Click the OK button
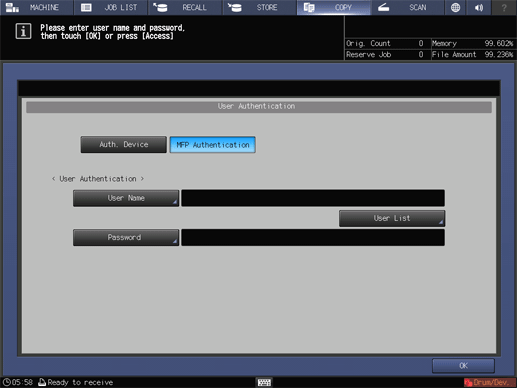This screenshot has height=388, width=517. coord(463,366)
